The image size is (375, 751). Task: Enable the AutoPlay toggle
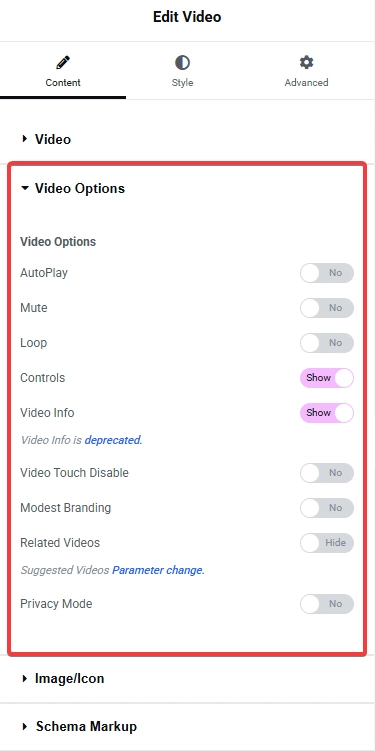coord(327,273)
